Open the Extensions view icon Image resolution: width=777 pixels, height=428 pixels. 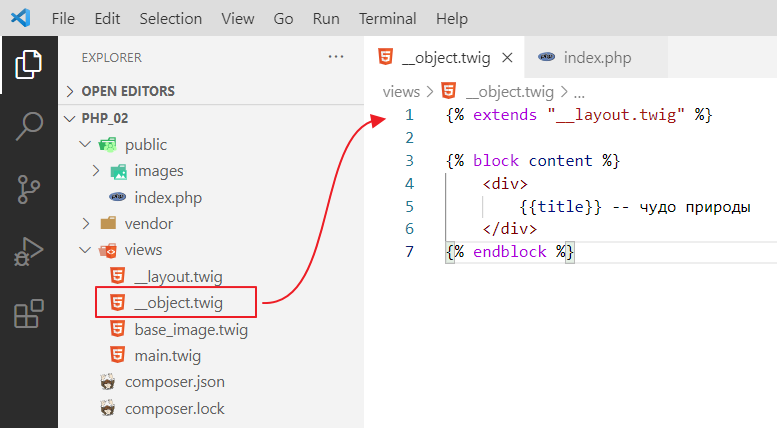(x=29, y=313)
